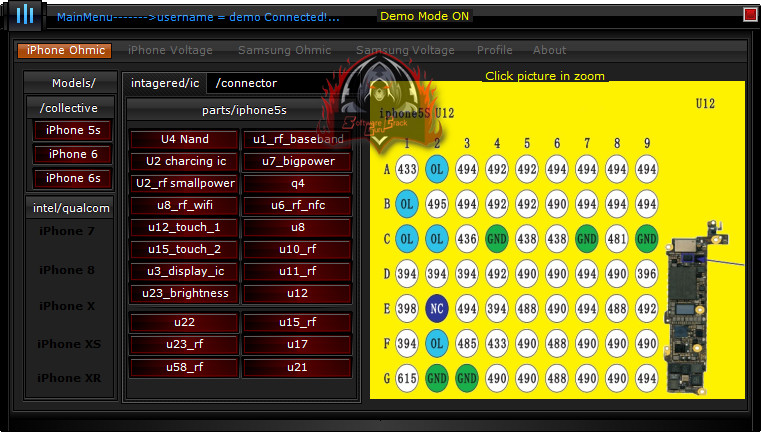Click pin C4 green GND circle

(x=496, y=239)
